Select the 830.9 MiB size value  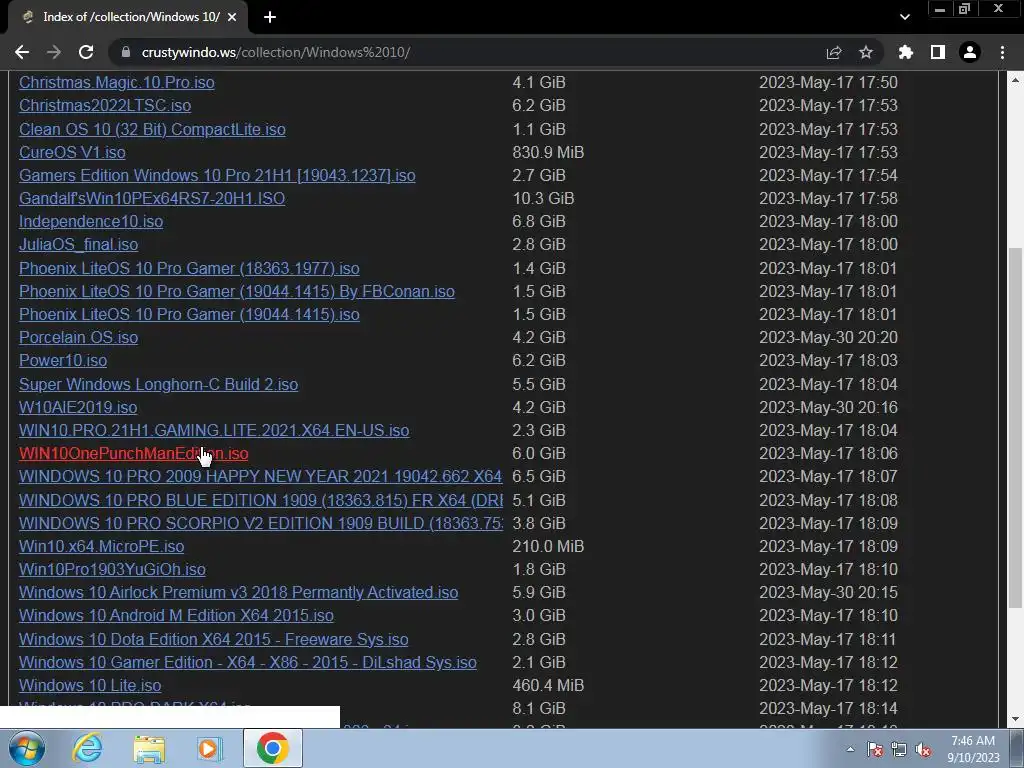click(x=548, y=152)
